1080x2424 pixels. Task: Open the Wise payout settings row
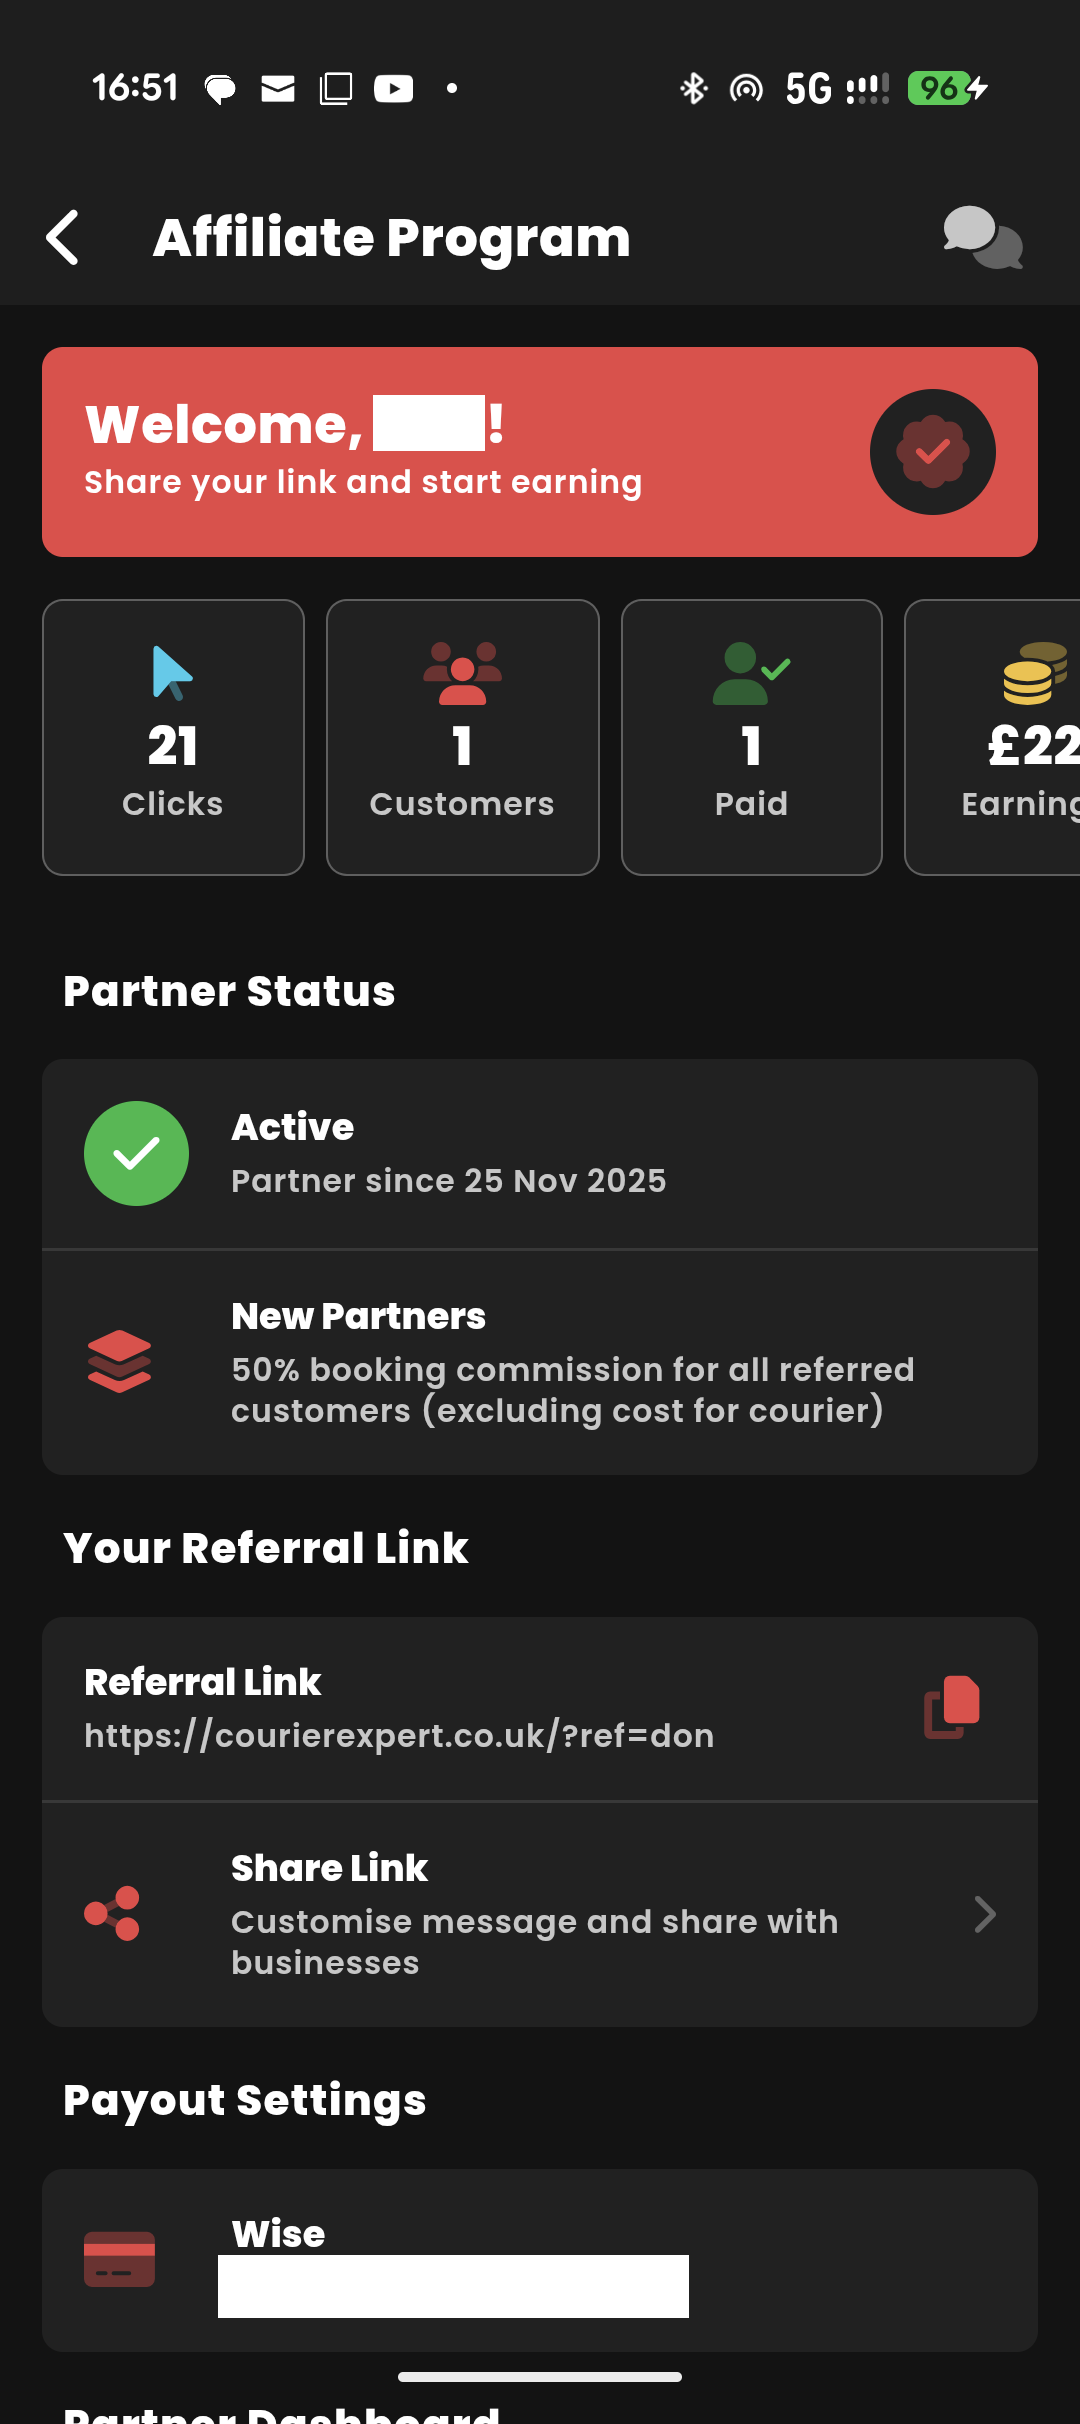point(540,2260)
